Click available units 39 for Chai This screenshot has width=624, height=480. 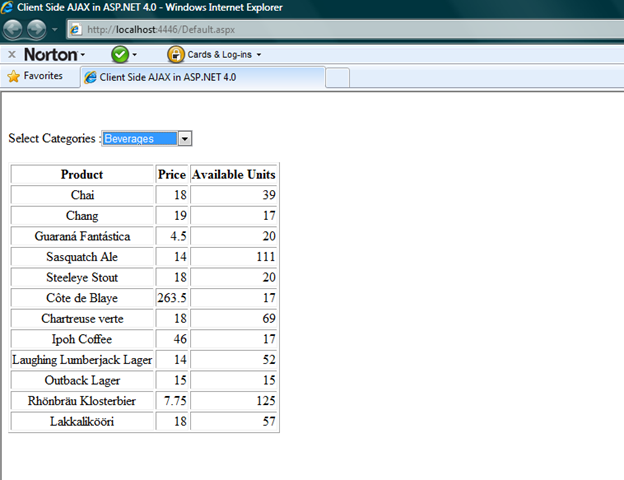[x=234, y=195]
